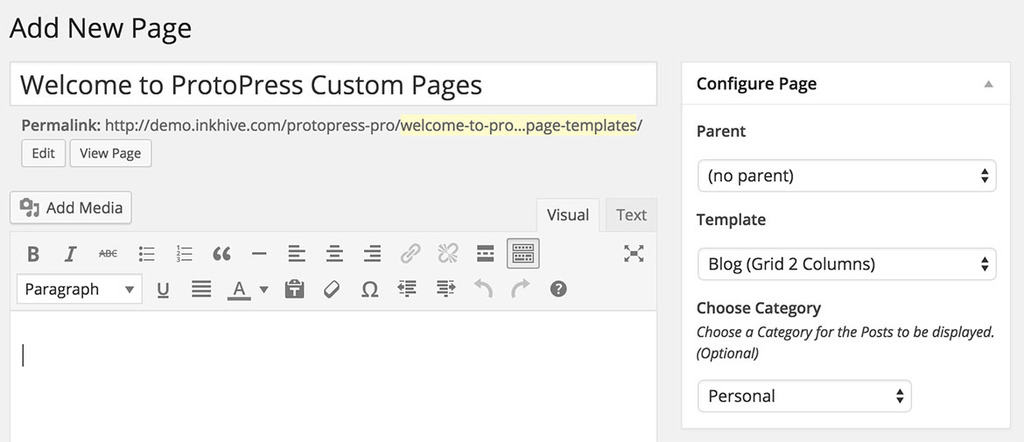Screen dimensions: 1024x442
Task: Insert a numbered list
Action: click(x=184, y=253)
